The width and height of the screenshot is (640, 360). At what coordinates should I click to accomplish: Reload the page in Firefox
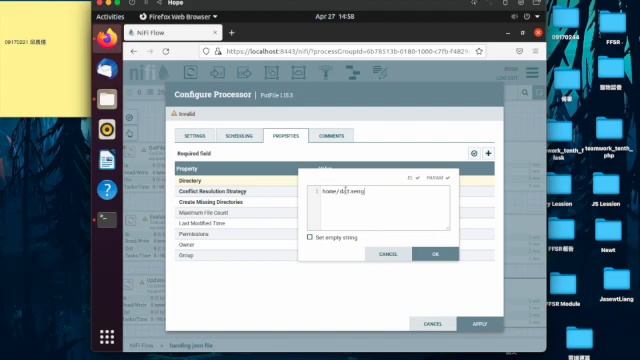[166, 51]
